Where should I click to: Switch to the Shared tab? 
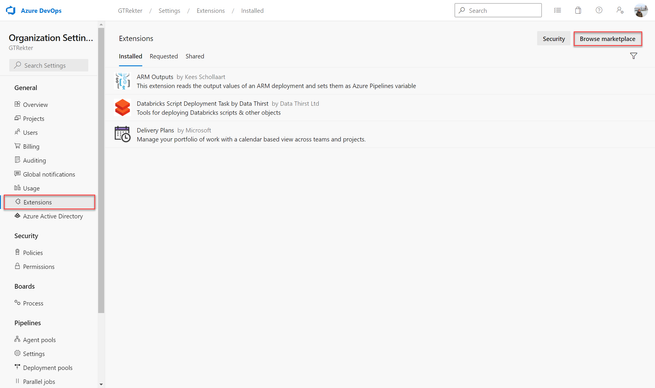pyautogui.click(x=195, y=56)
